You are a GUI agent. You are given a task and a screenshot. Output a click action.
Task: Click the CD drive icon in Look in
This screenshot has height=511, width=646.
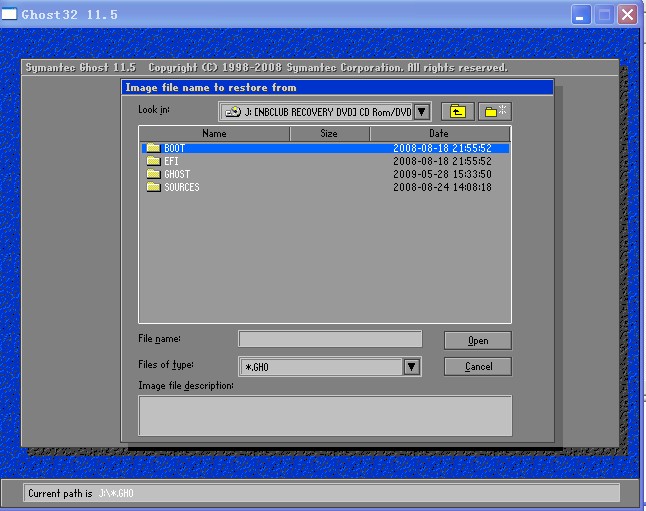(232, 112)
